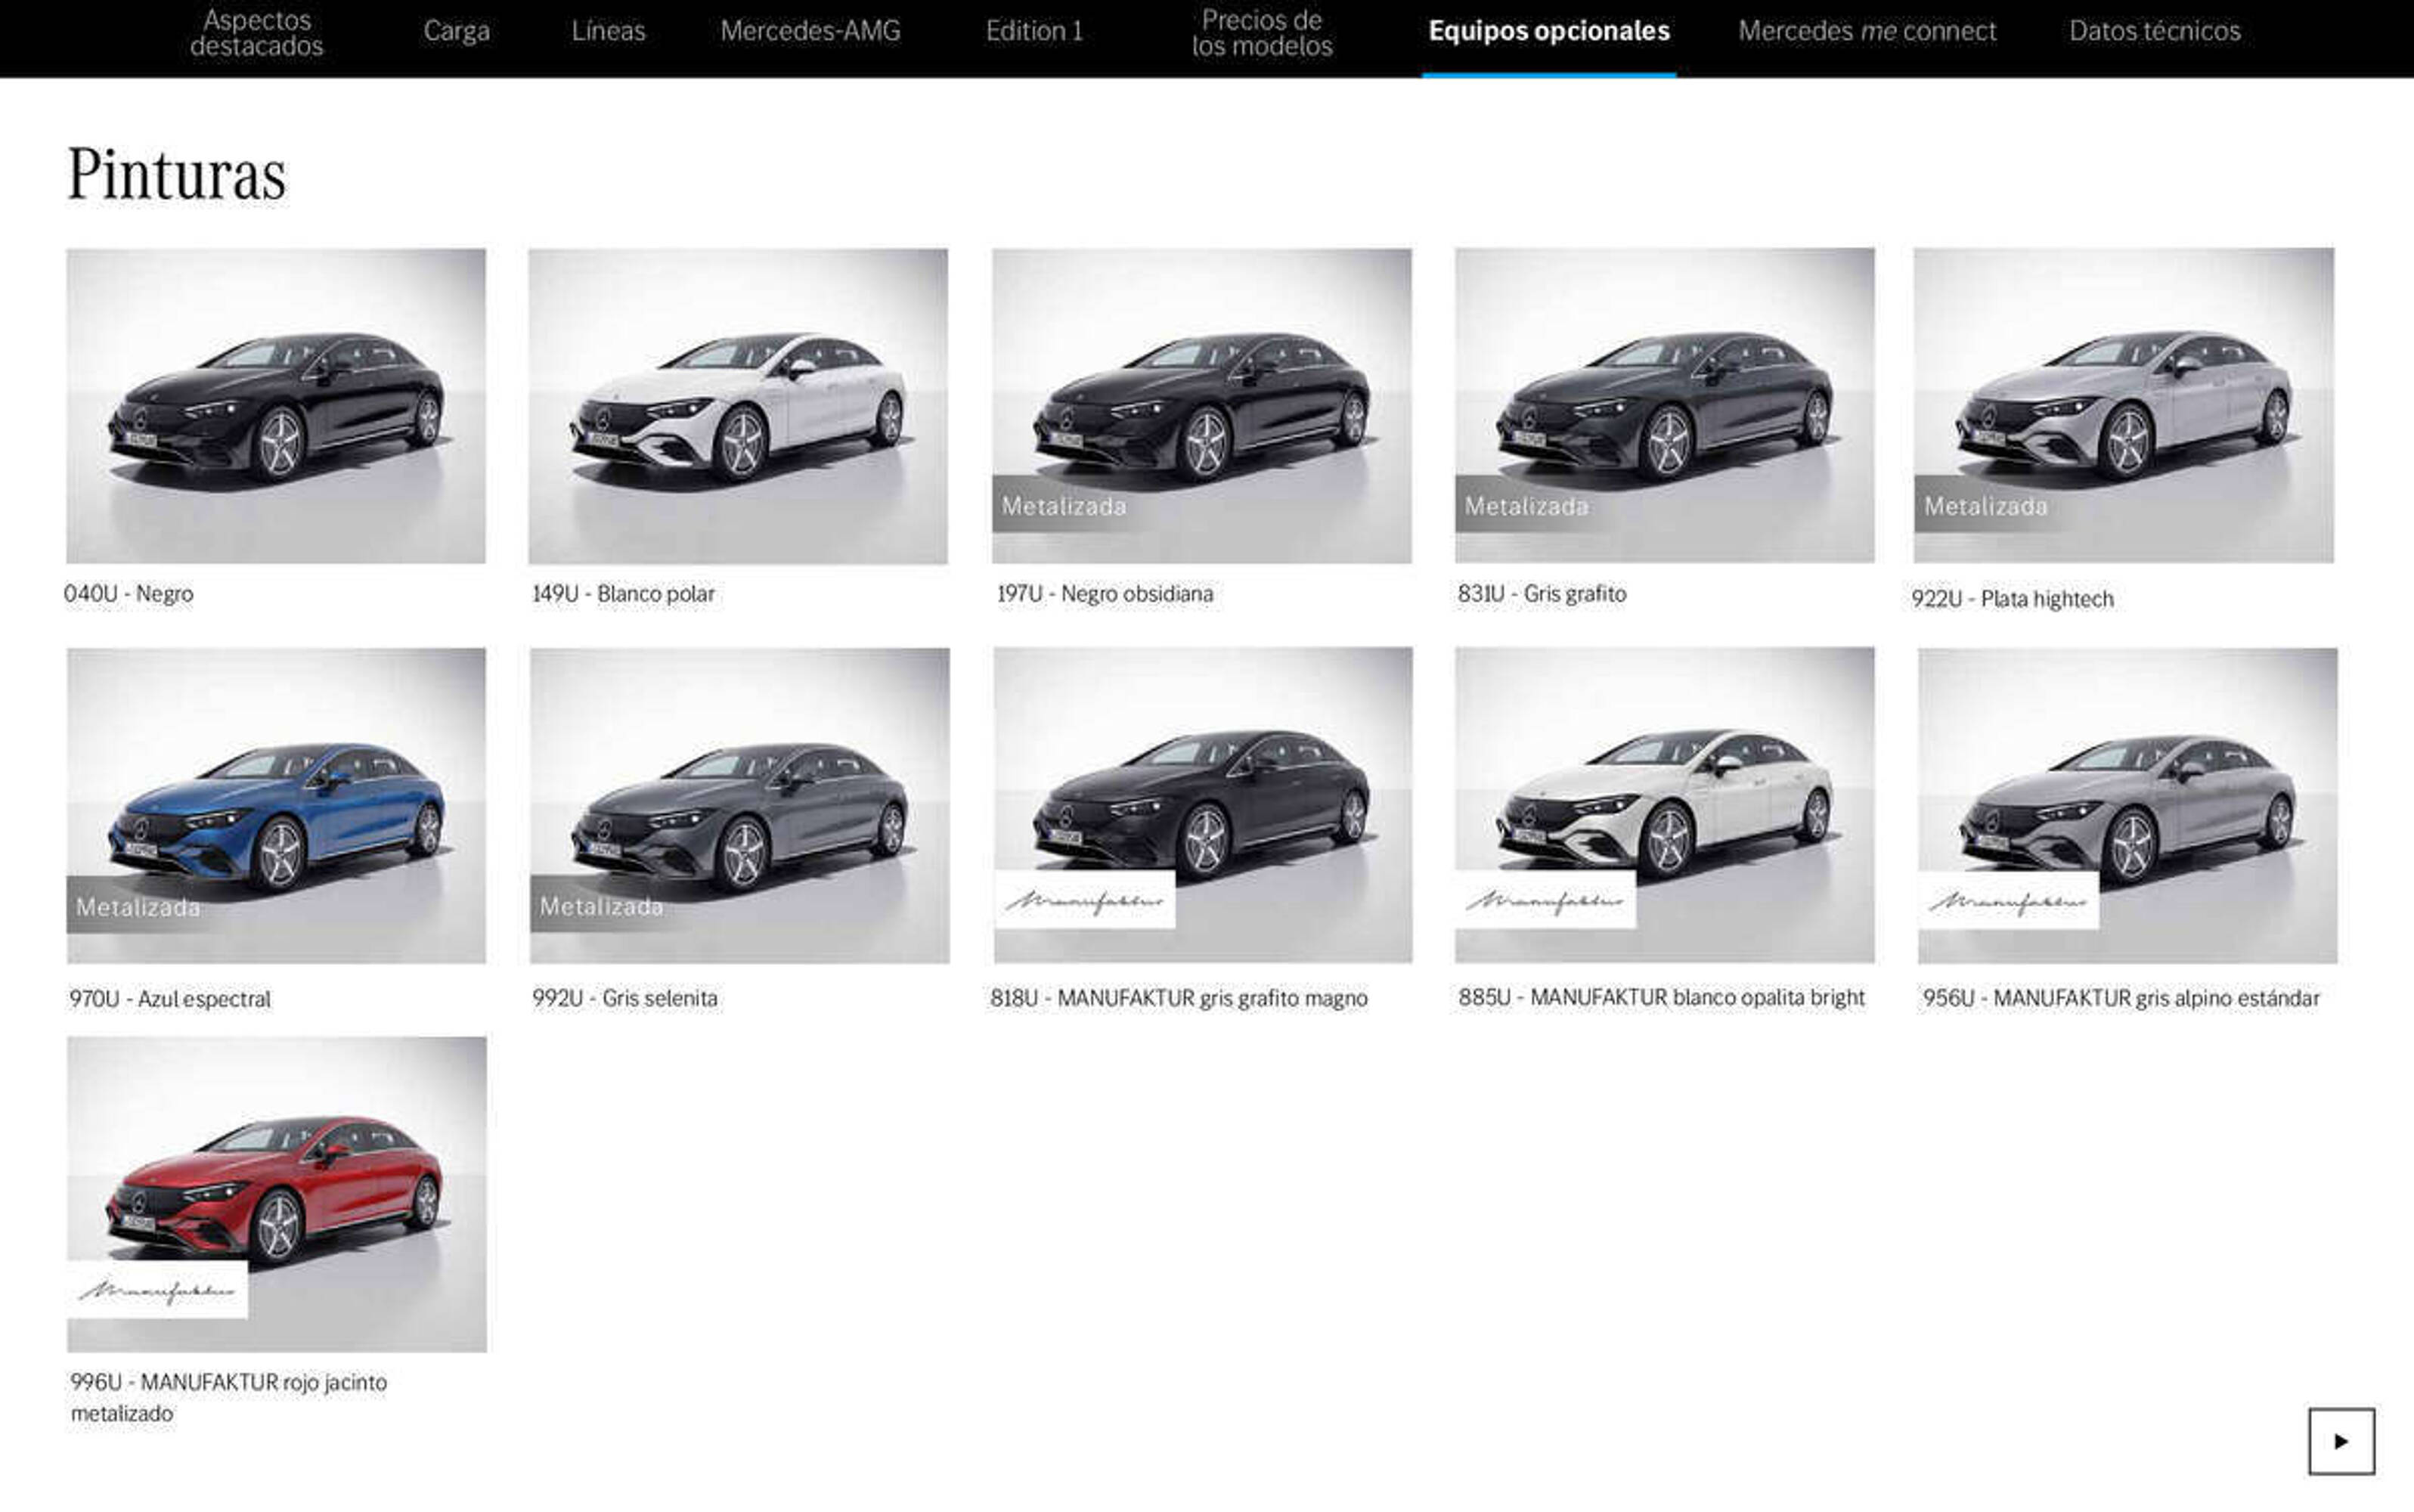
Task: Switch to the Líneas tab
Action: (x=608, y=32)
